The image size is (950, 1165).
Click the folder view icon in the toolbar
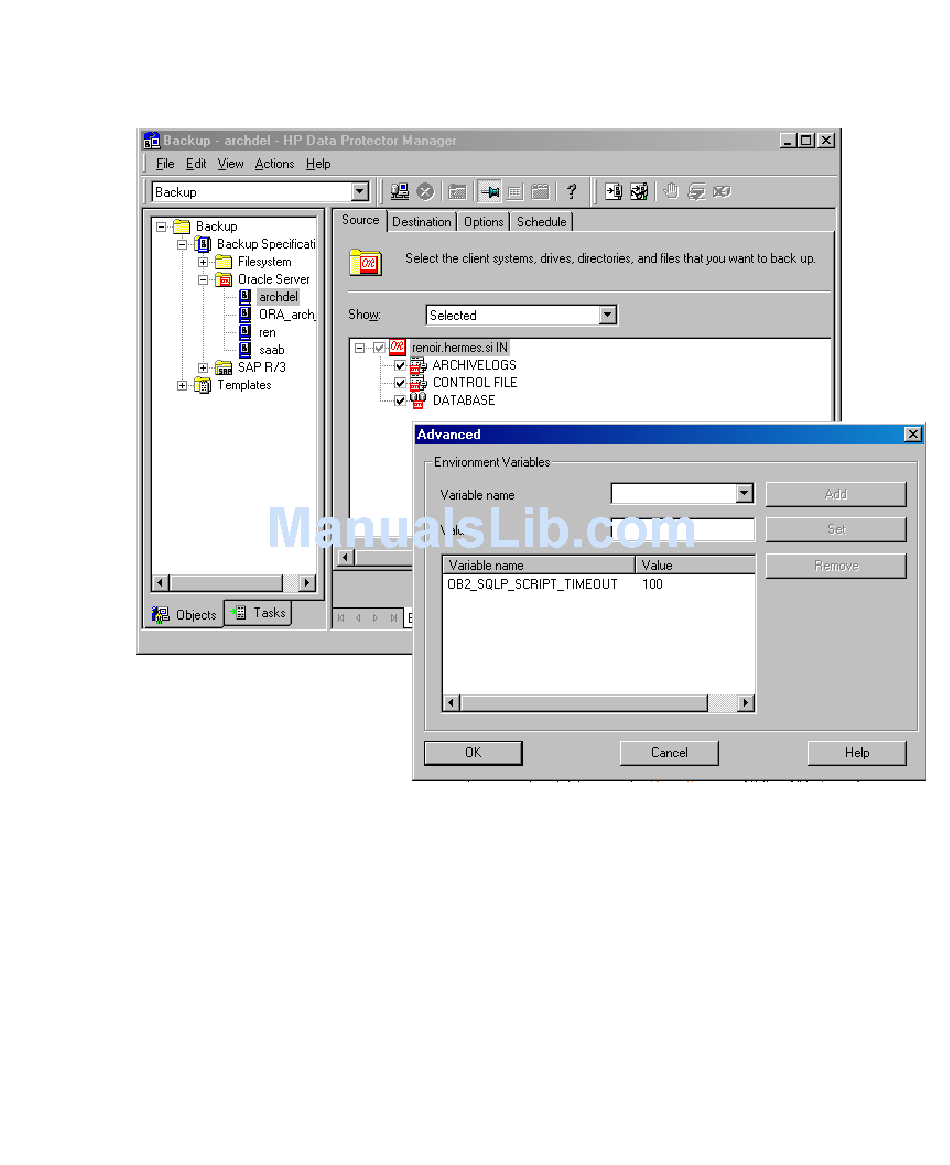(458, 192)
